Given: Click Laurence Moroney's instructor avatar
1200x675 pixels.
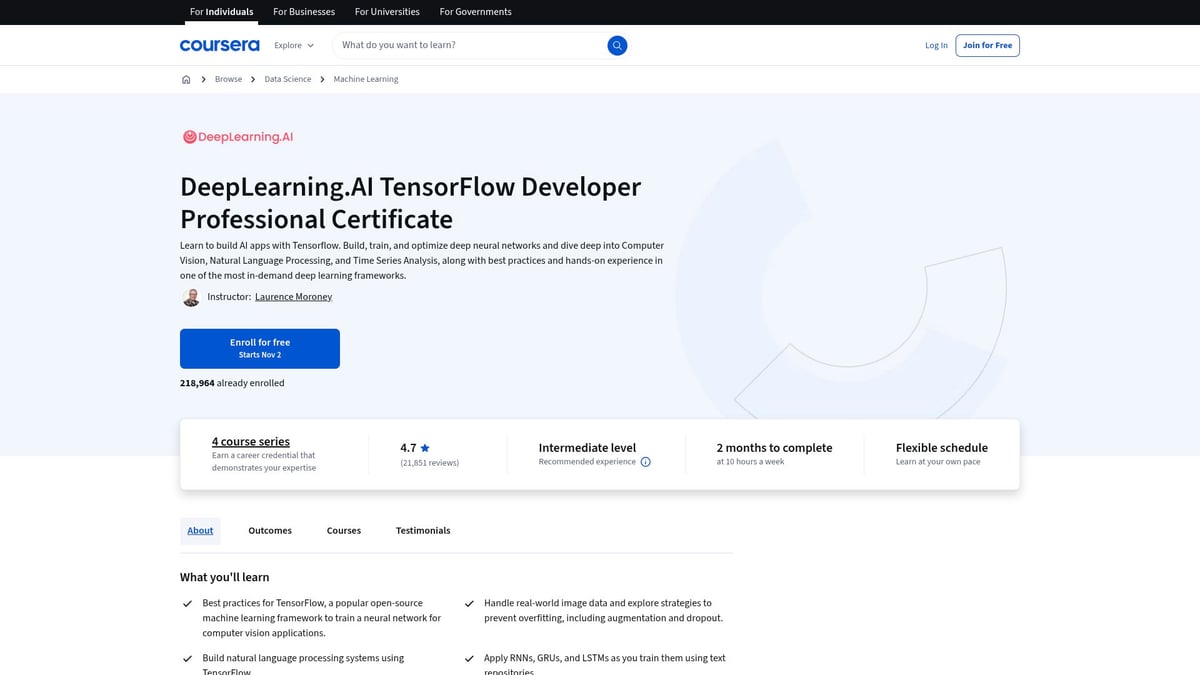Looking at the screenshot, I should [191, 297].
